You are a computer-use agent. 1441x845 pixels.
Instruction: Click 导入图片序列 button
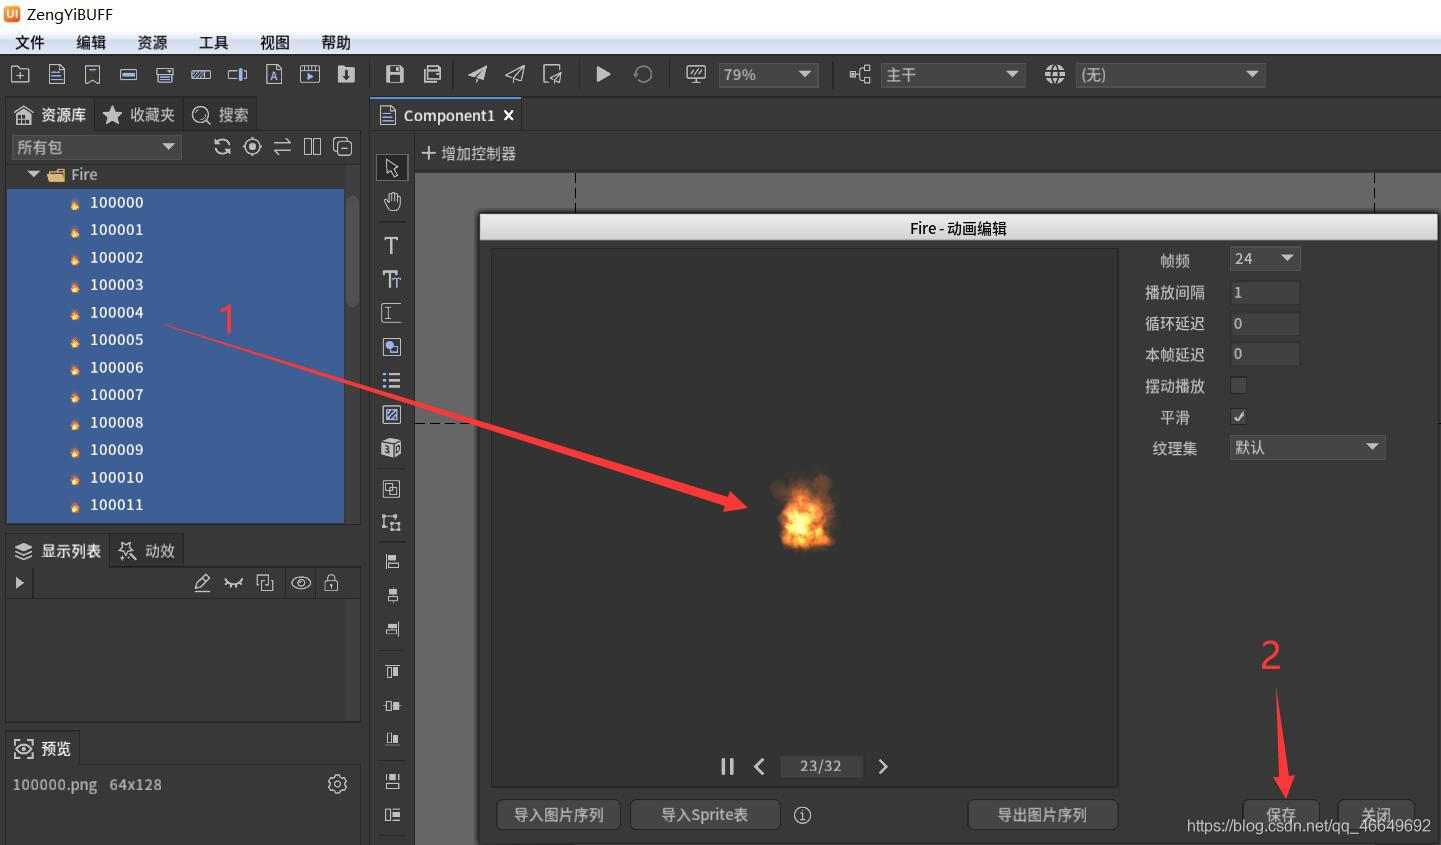pyautogui.click(x=559, y=815)
